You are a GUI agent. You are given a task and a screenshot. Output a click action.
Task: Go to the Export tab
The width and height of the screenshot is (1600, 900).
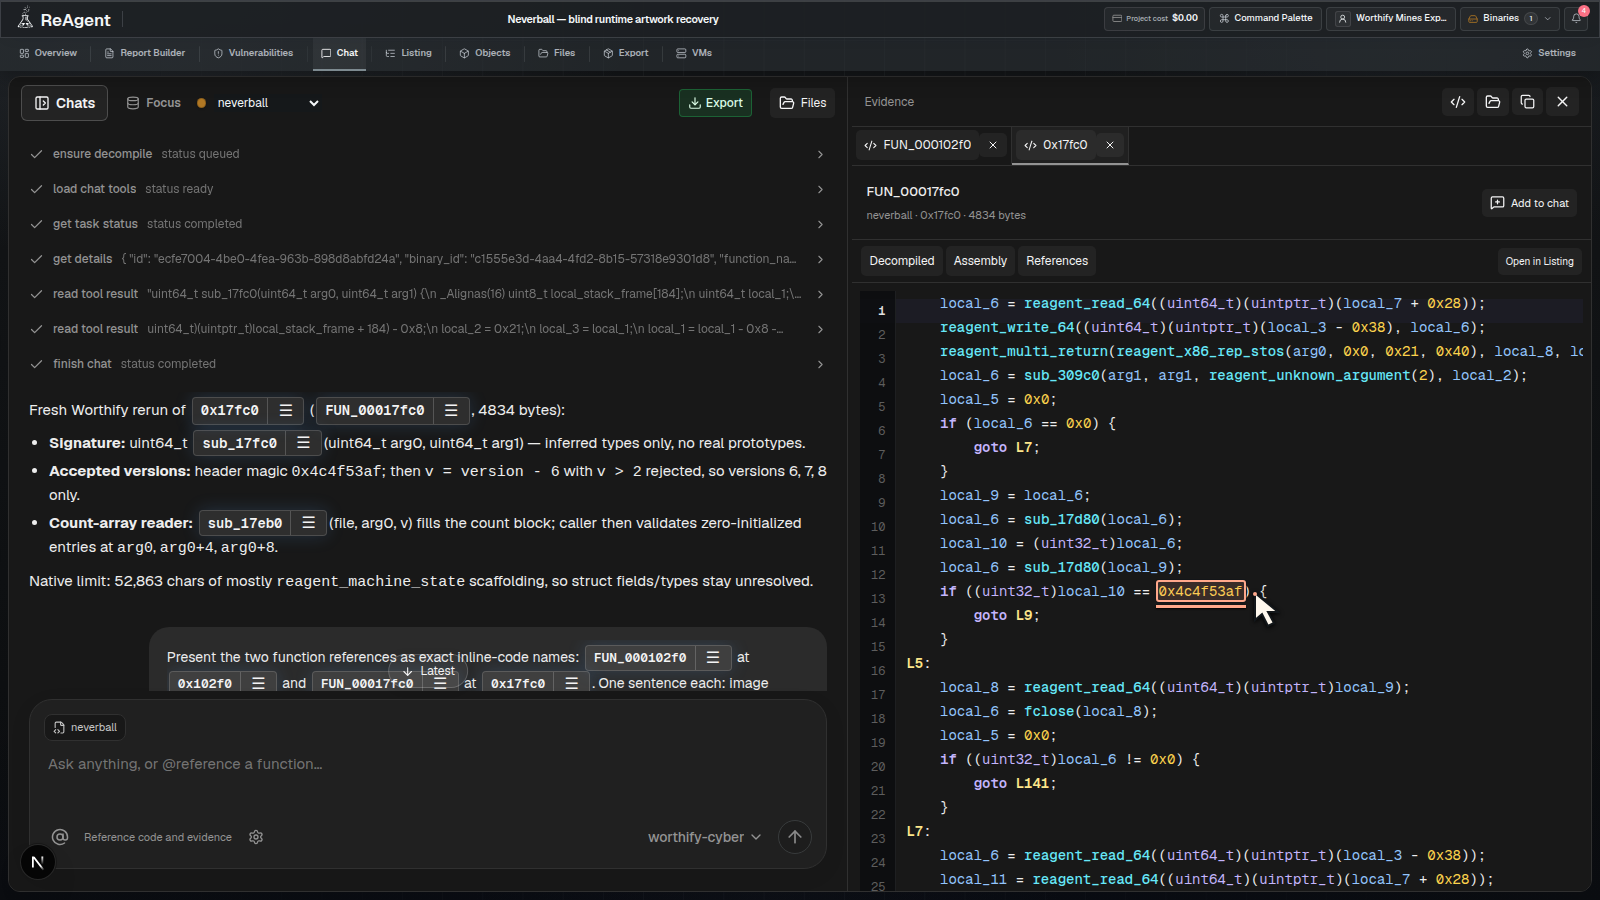point(626,53)
